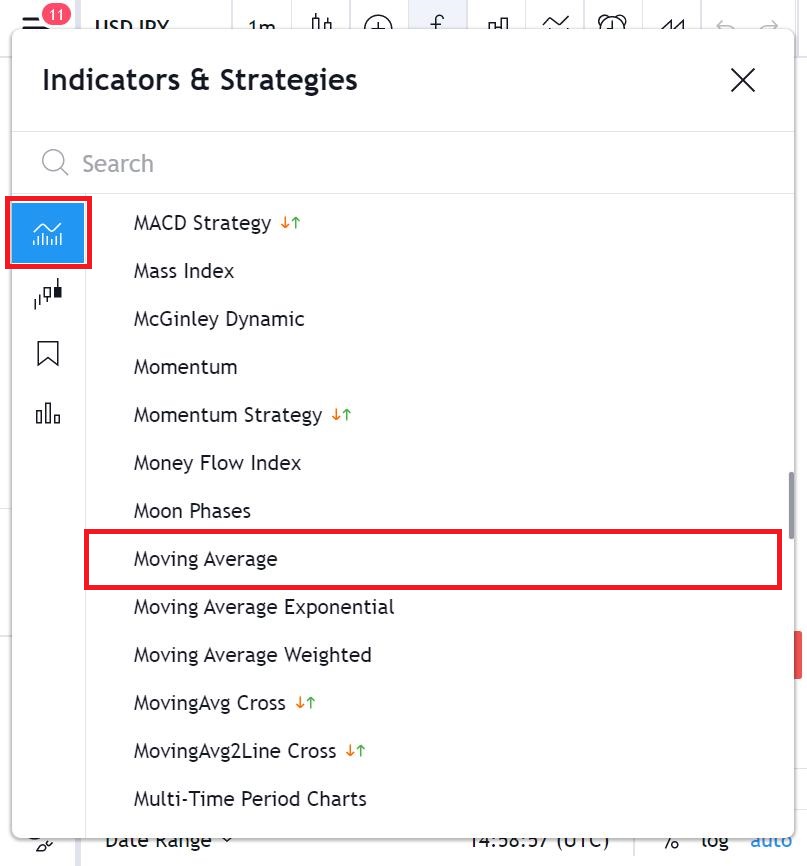Add MACD Strategy to chart
This screenshot has width=807, height=866.
click(202, 223)
